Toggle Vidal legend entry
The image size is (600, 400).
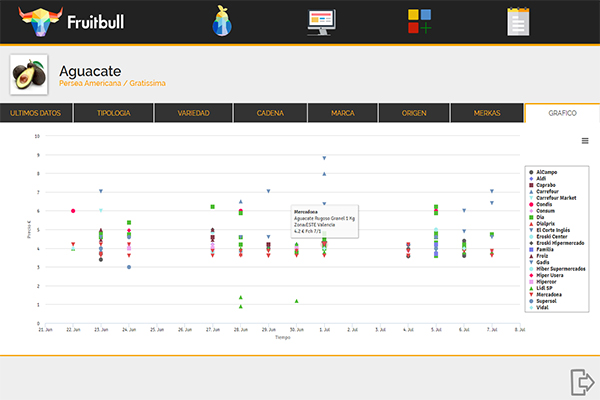[539, 307]
